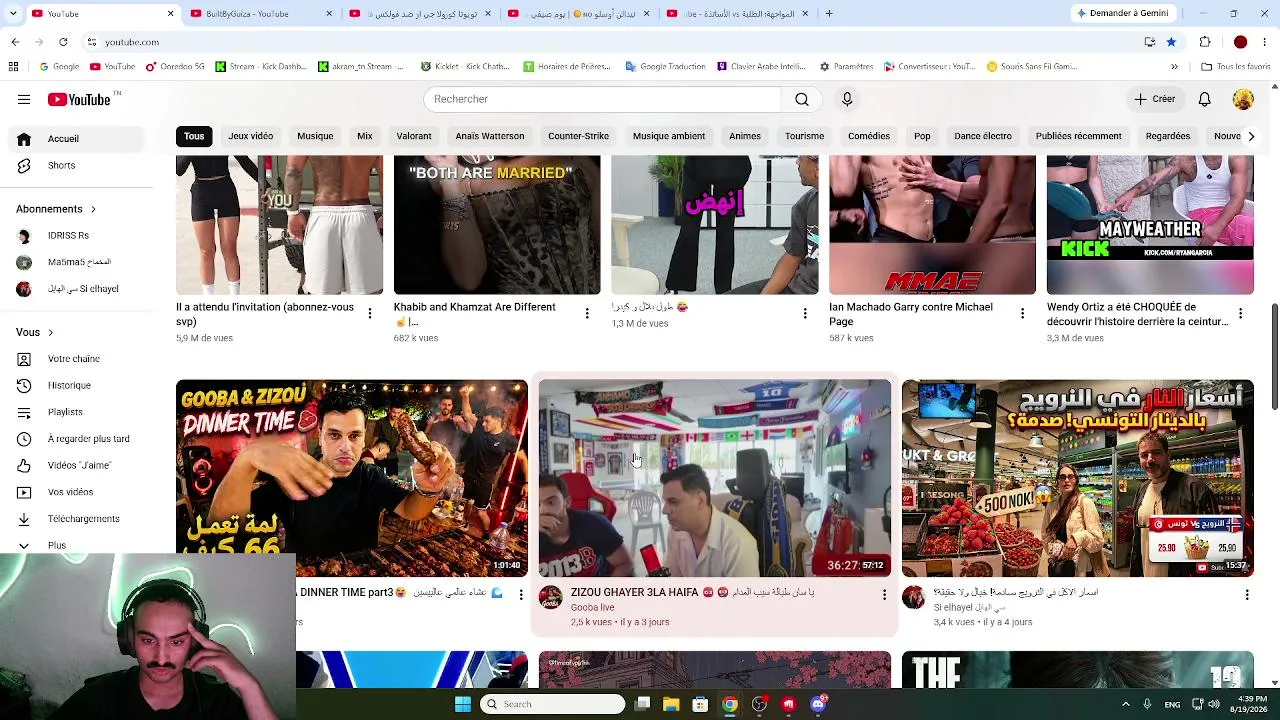Open the YouTube guide hamburger menu

point(24,99)
